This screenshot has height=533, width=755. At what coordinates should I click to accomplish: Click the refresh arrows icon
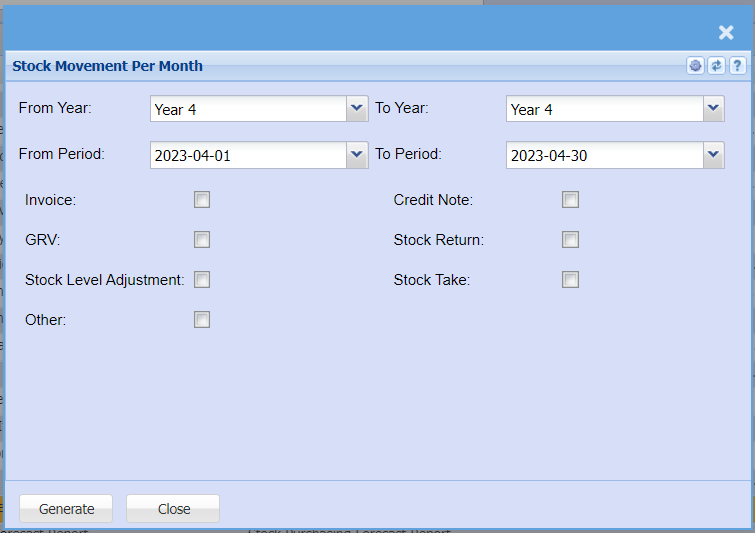click(x=716, y=66)
